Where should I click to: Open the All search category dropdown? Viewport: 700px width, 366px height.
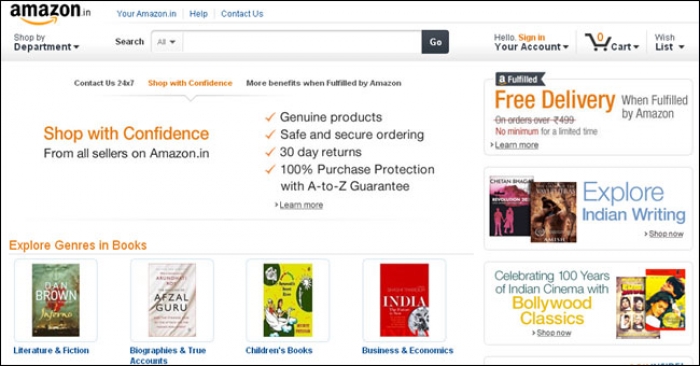[x=167, y=42]
